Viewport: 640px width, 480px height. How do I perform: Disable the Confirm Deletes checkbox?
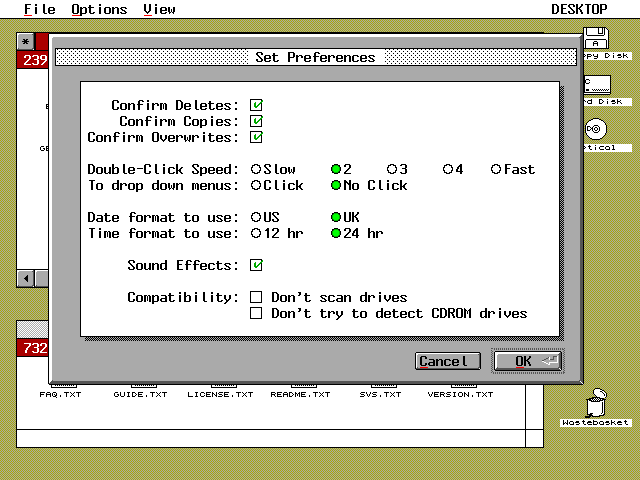pyautogui.click(x=257, y=105)
